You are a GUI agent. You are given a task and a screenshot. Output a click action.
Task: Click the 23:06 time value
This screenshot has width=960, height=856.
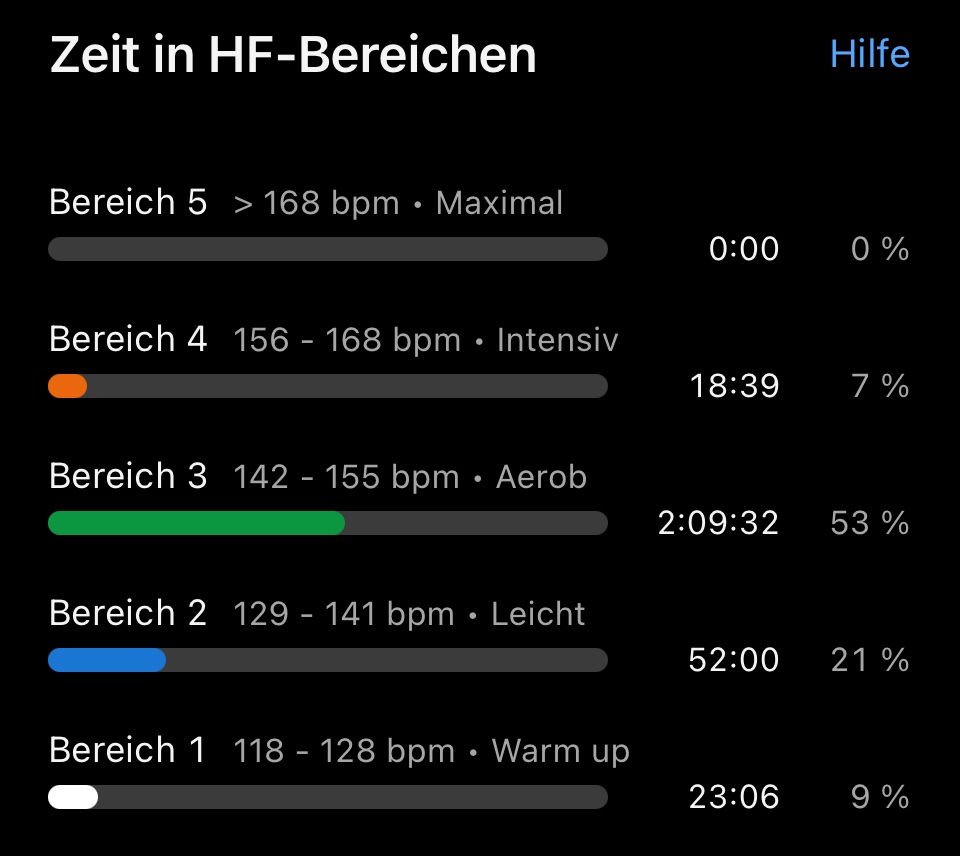click(x=734, y=797)
